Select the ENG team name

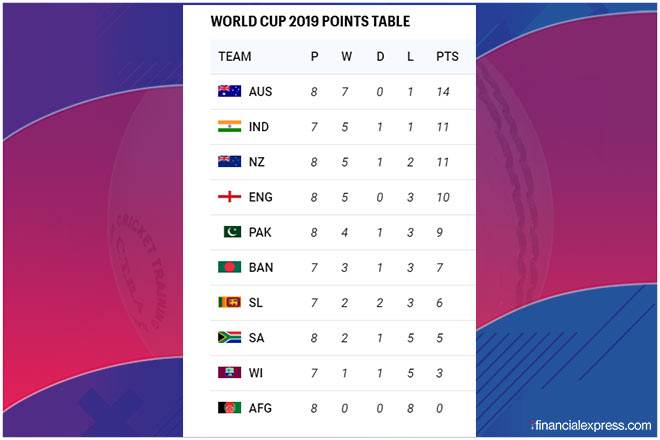point(262,197)
